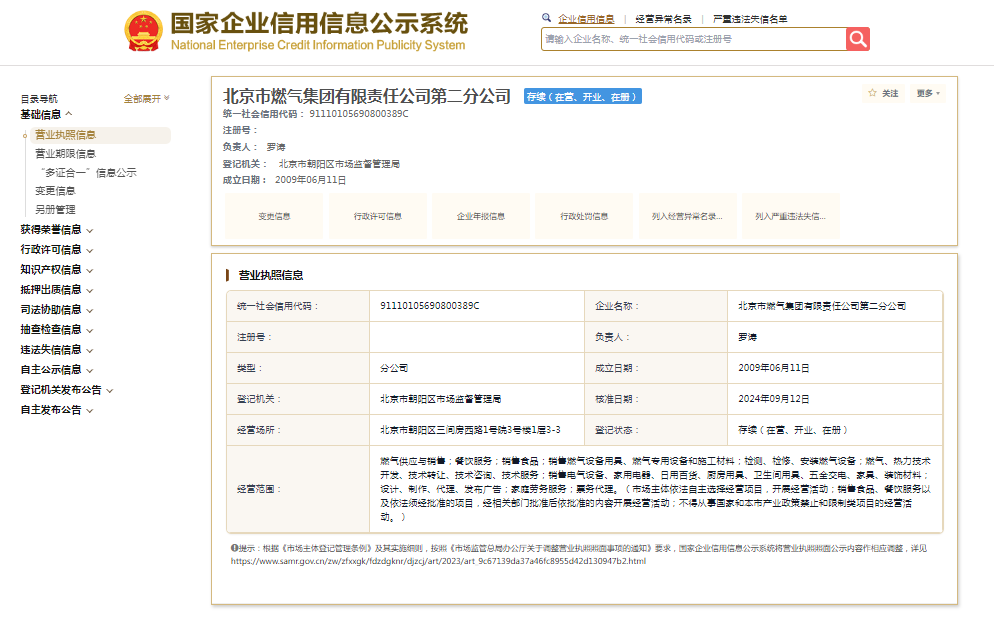Image resolution: width=994 pixels, height=623 pixels.
Task: Click the national emblem logo
Action: 144,32
